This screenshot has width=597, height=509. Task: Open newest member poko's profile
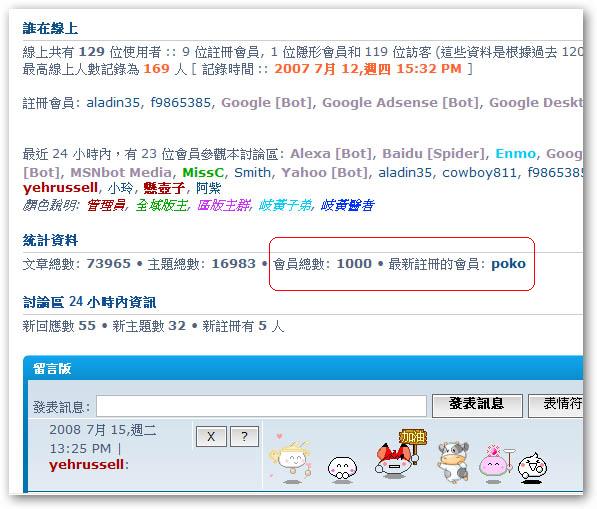508,264
